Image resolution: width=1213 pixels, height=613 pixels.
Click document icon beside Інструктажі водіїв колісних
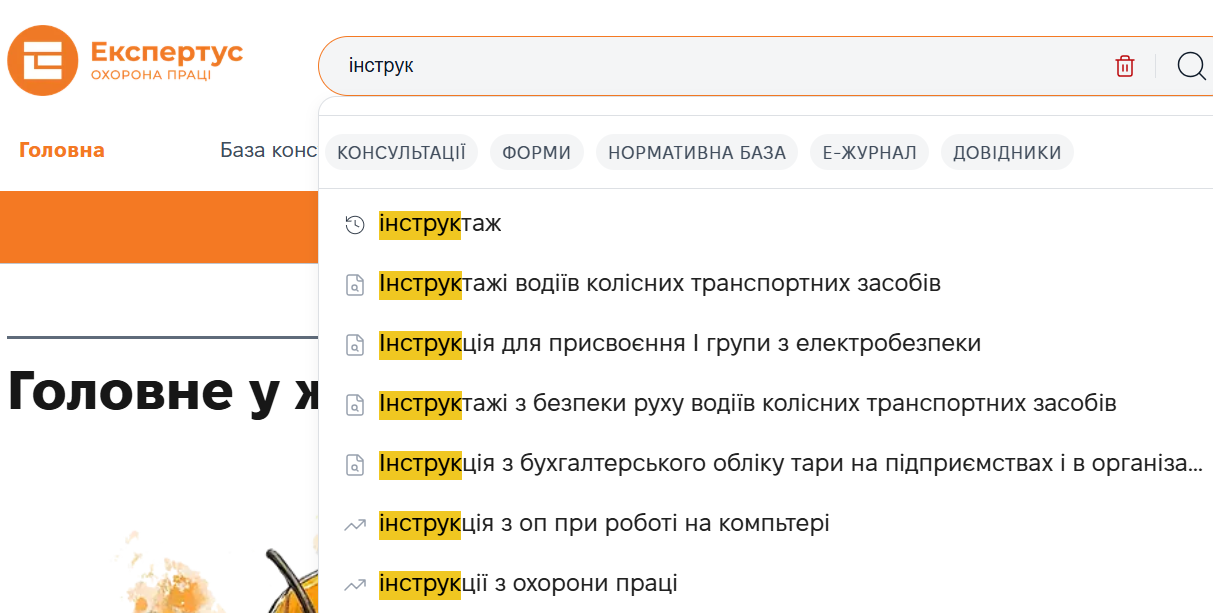(x=354, y=285)
